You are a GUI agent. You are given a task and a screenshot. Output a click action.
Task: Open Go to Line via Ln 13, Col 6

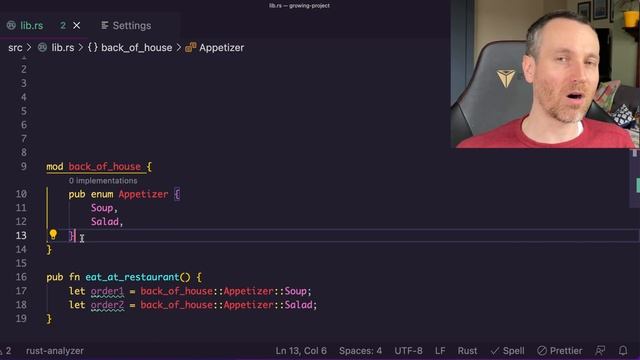click(x=301, y=351)
